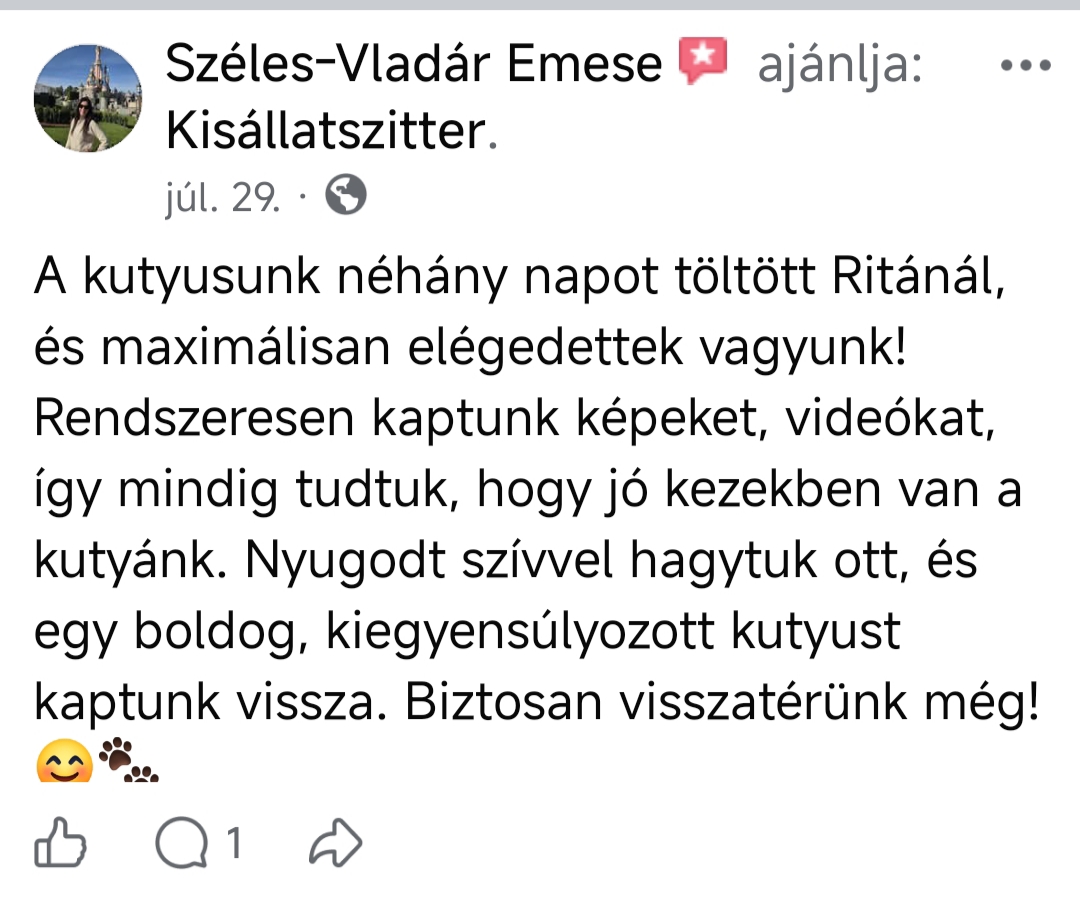The image size is (1080, 898).
Task: Click the comment count number 1
Action: coord(234,845)
